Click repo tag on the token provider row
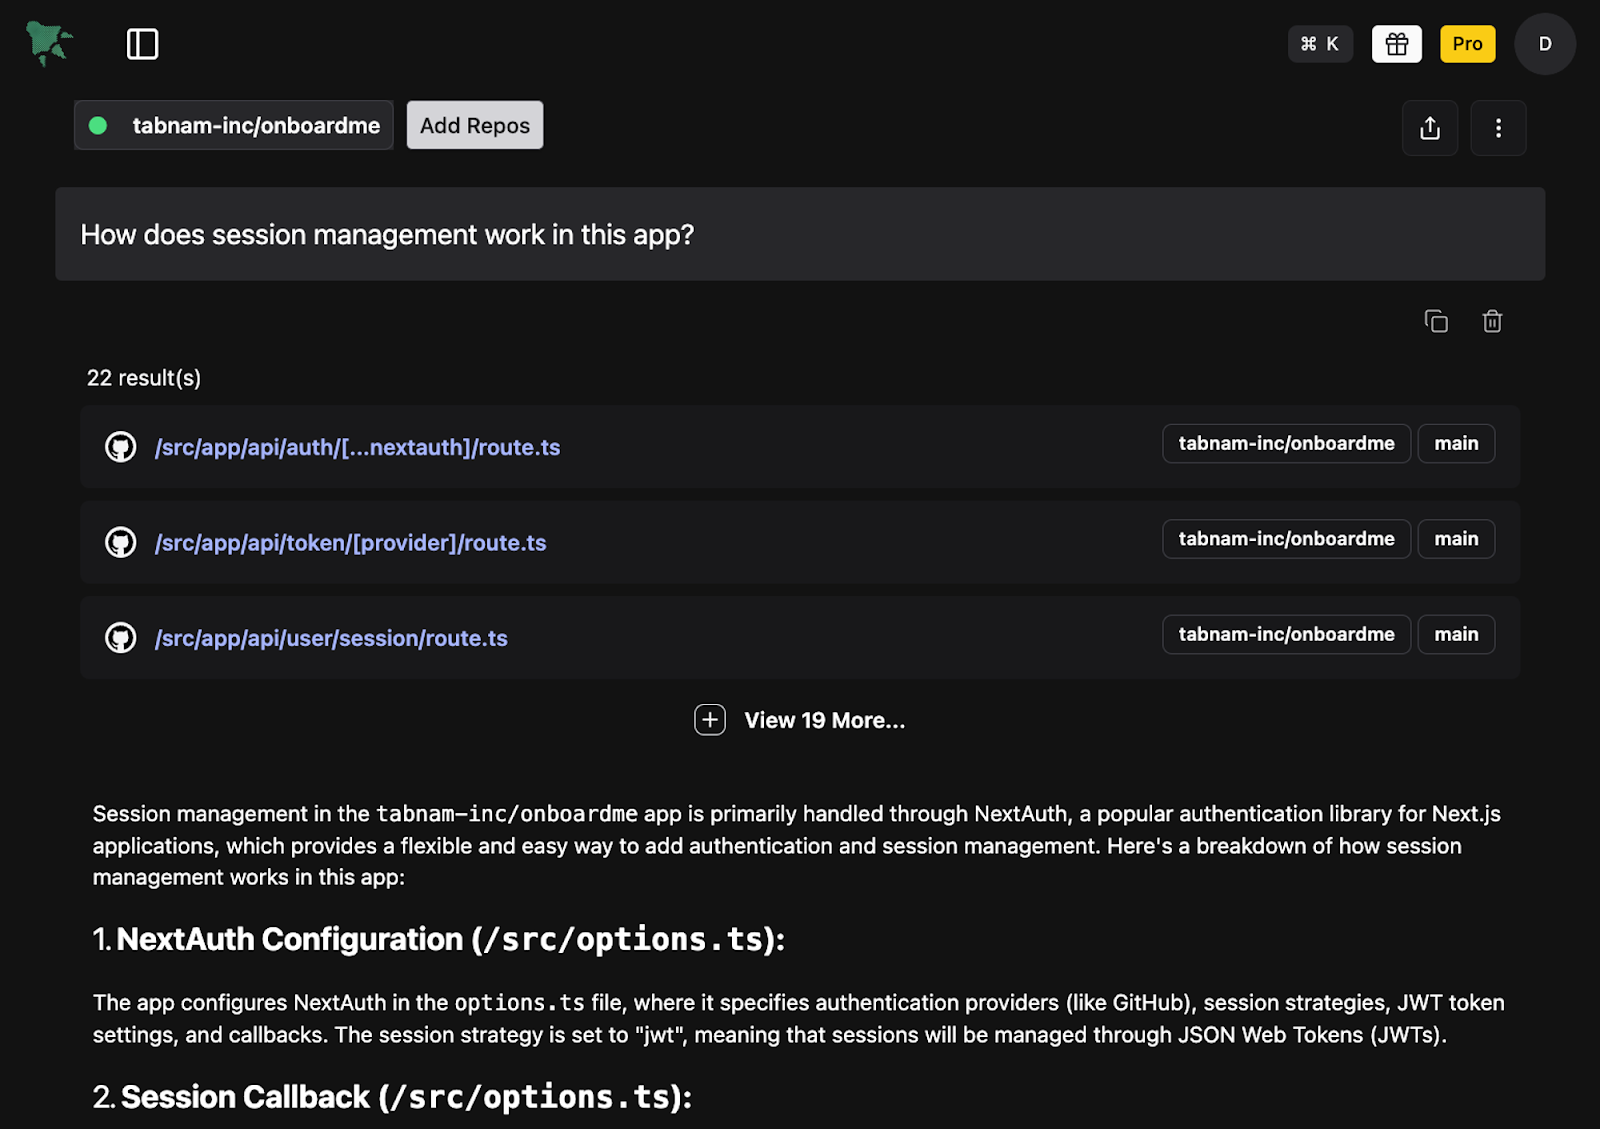1600x1129 pixels. pyautogui.click(x=1286, y=539)
